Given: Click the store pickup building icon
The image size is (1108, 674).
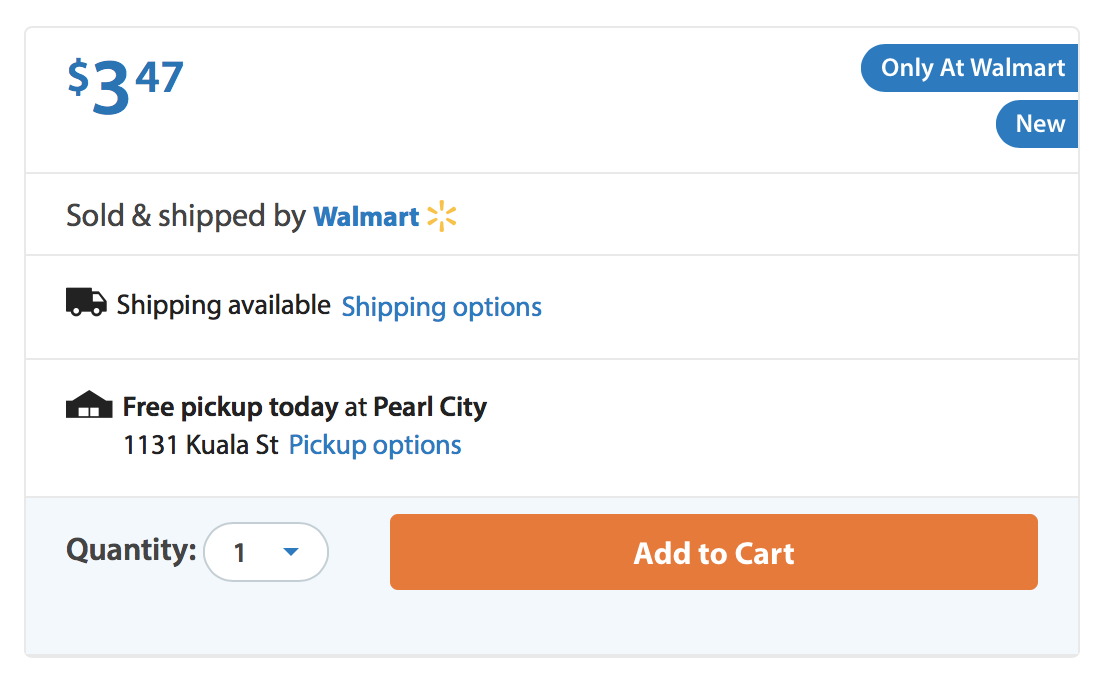Looking at the screenshot, I should pos(89,404).
